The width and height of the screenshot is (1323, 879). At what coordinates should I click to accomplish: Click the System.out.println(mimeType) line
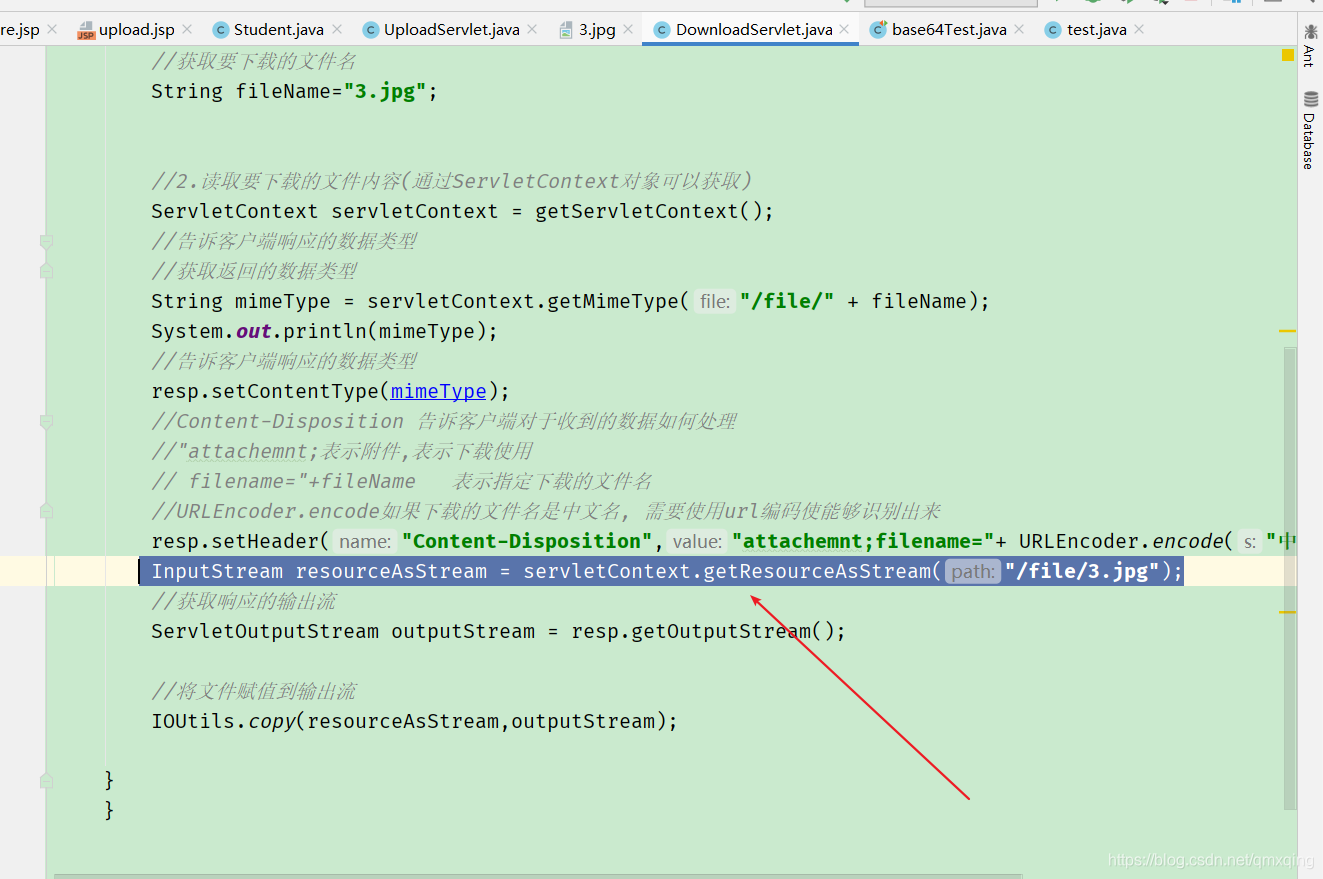324,331
